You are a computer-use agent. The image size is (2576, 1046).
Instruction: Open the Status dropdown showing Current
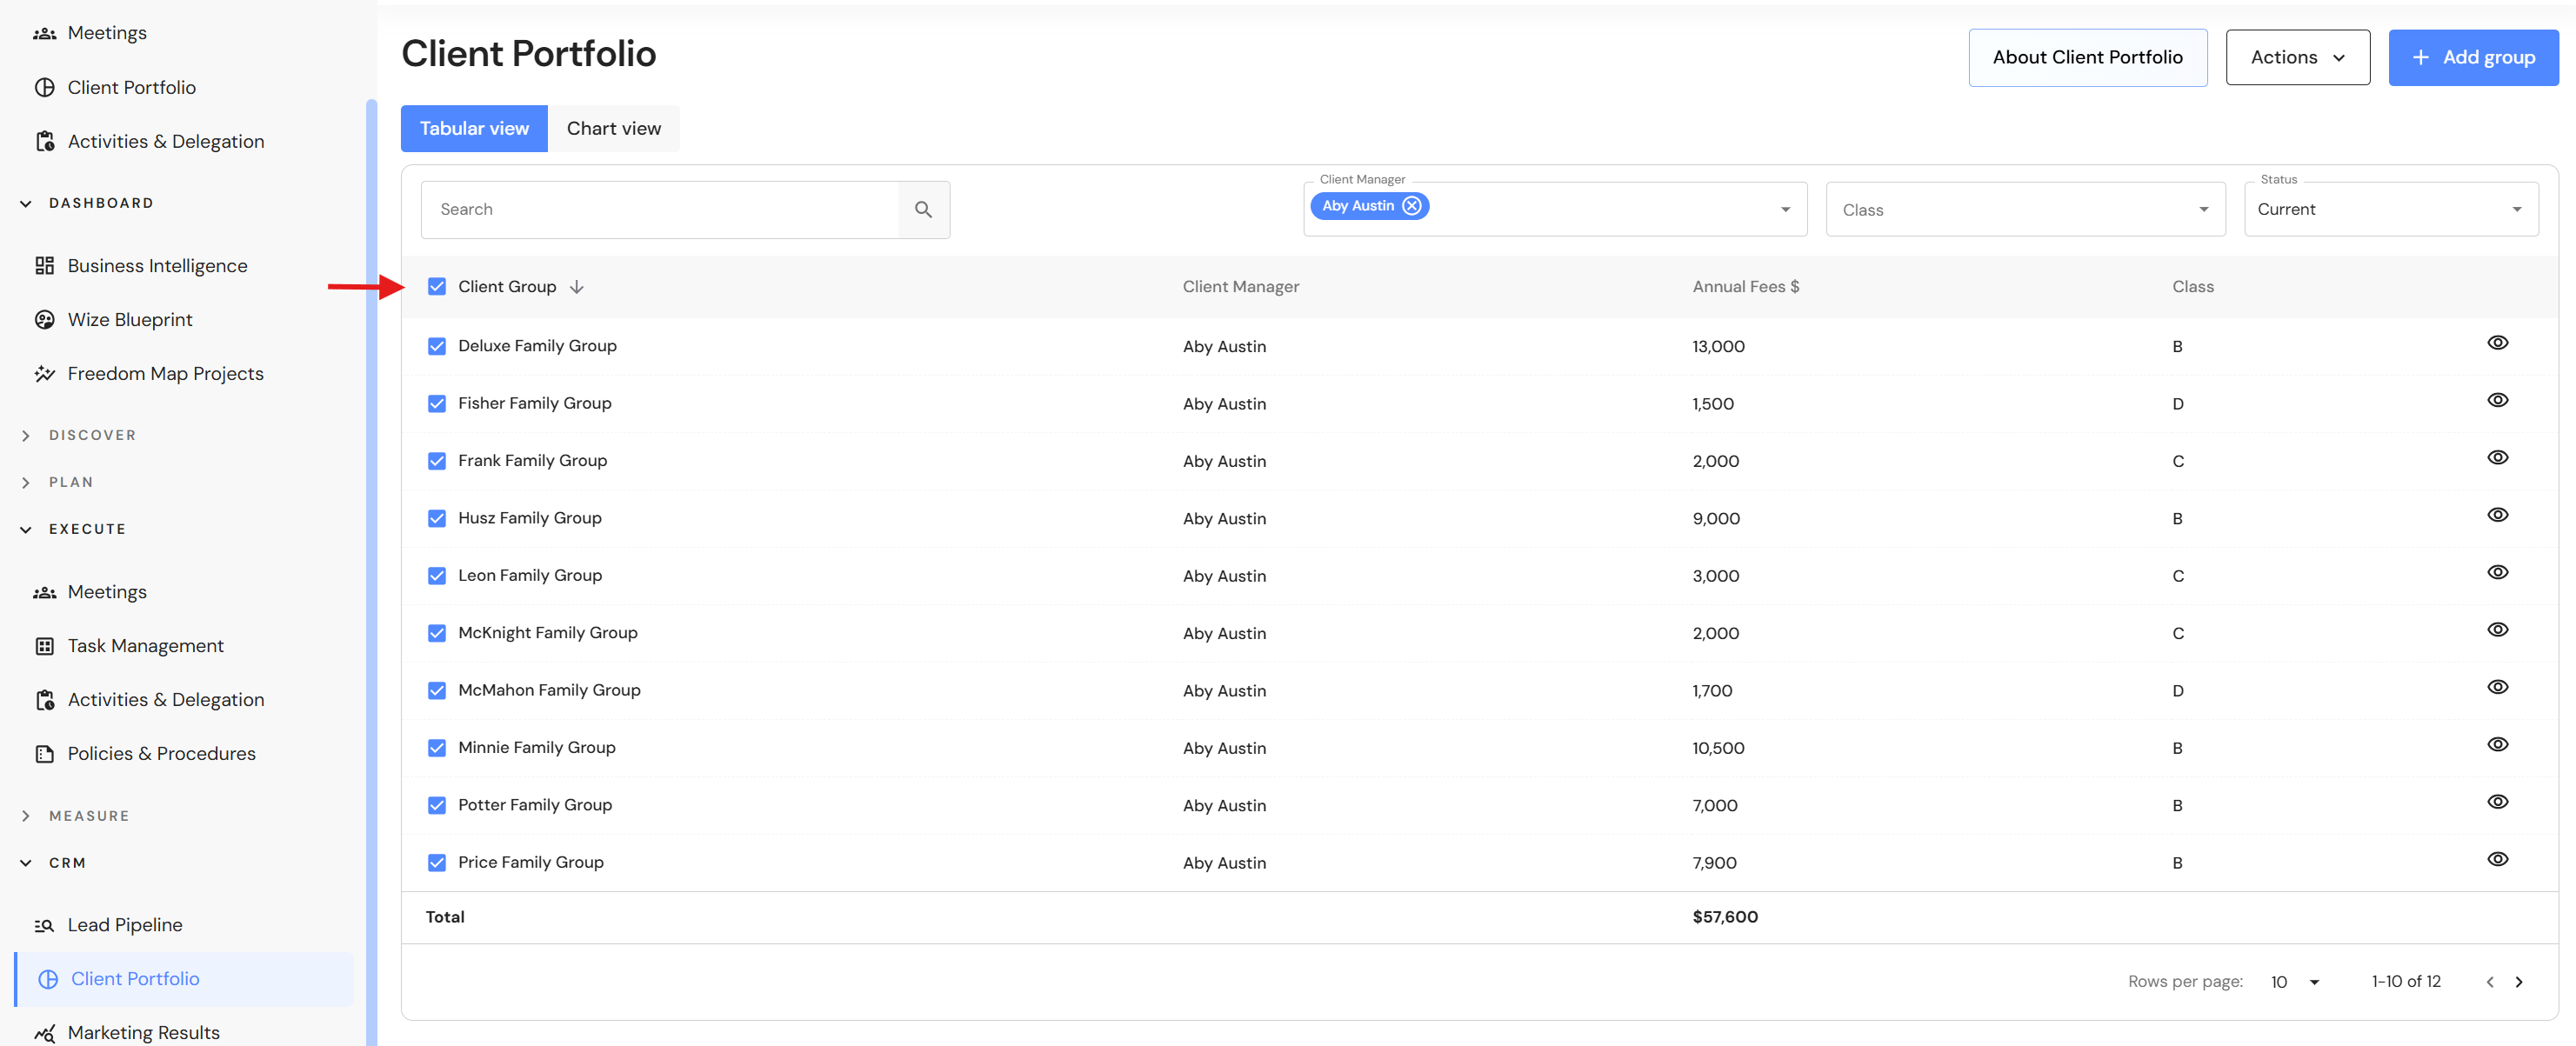[2390, 209]
